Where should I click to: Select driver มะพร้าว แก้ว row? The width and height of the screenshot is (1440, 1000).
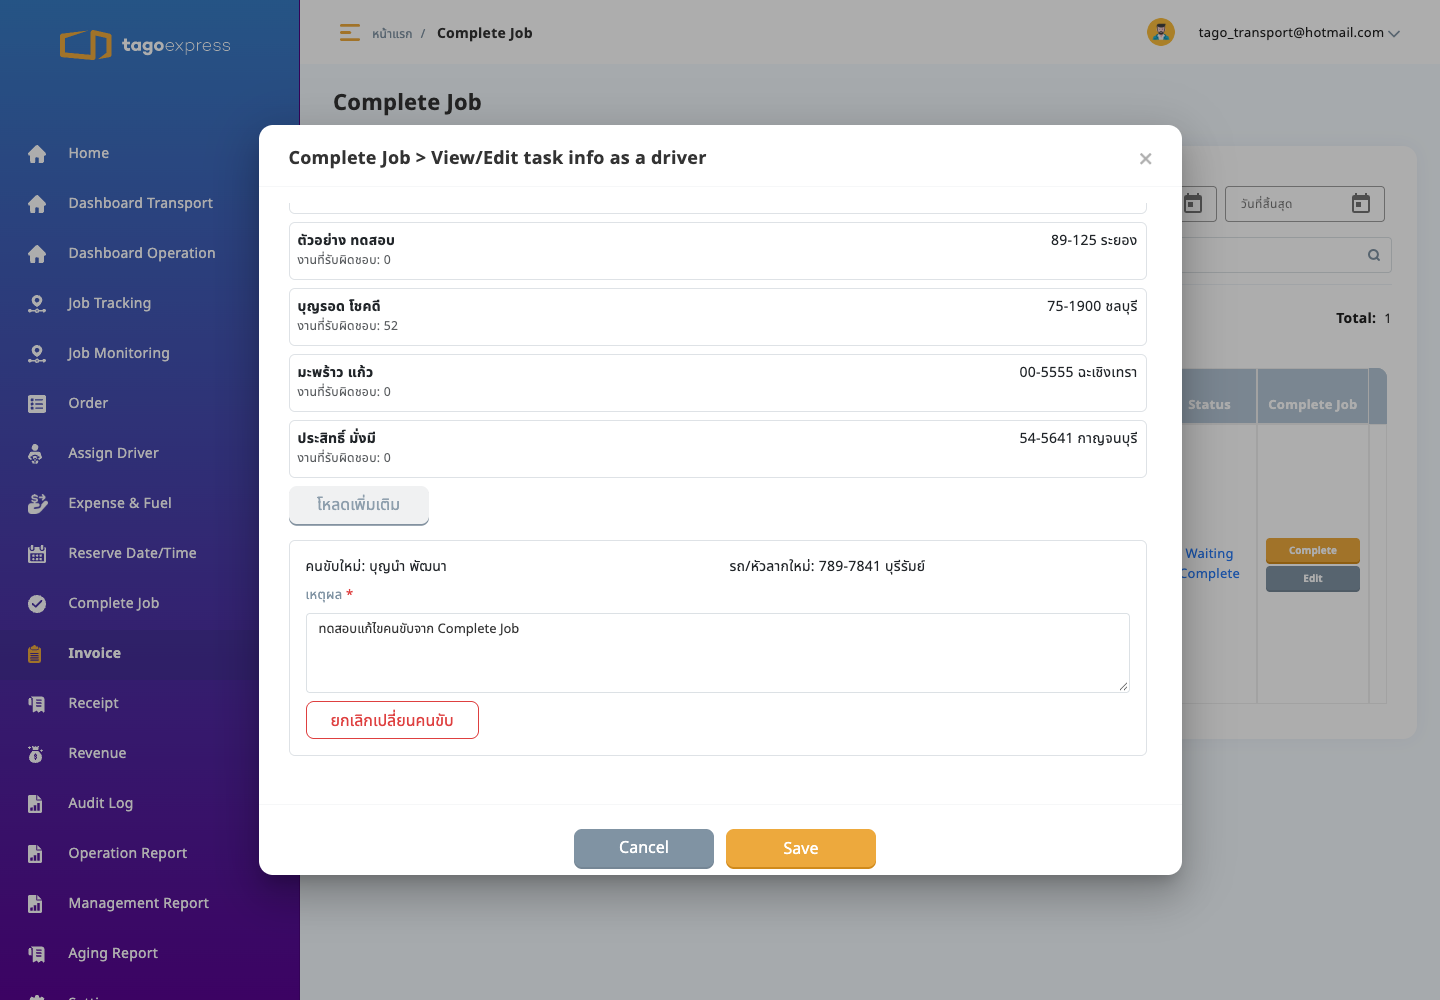[x=718, y=383]
